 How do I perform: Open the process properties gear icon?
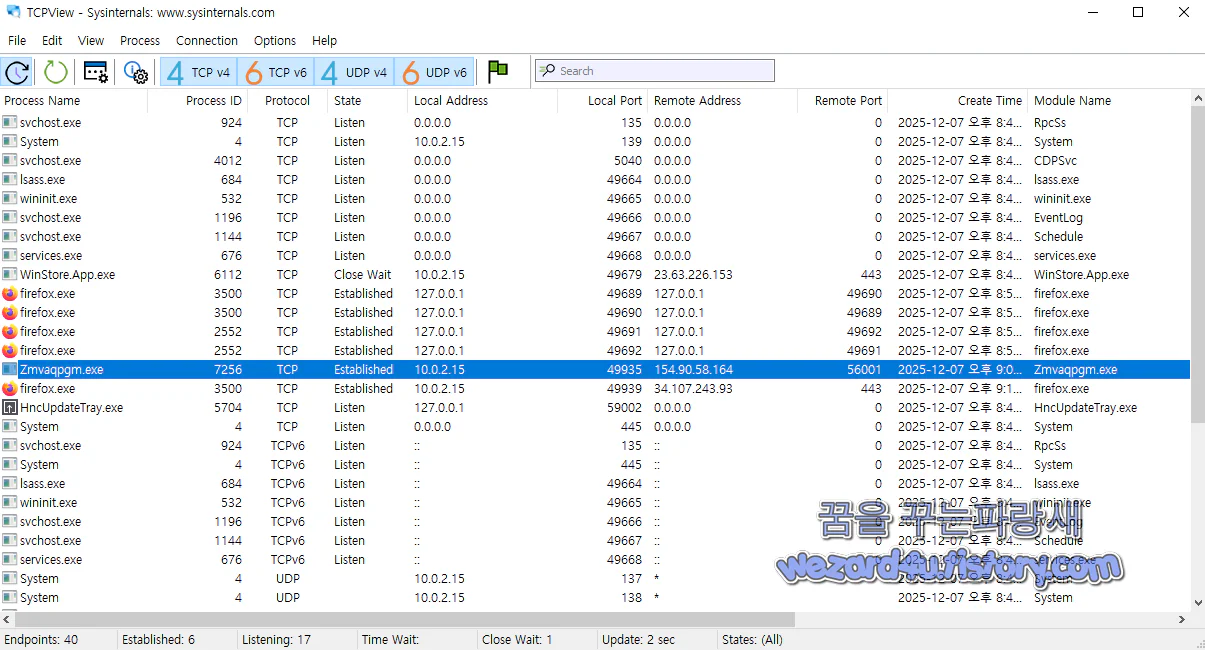pos(95,71)
